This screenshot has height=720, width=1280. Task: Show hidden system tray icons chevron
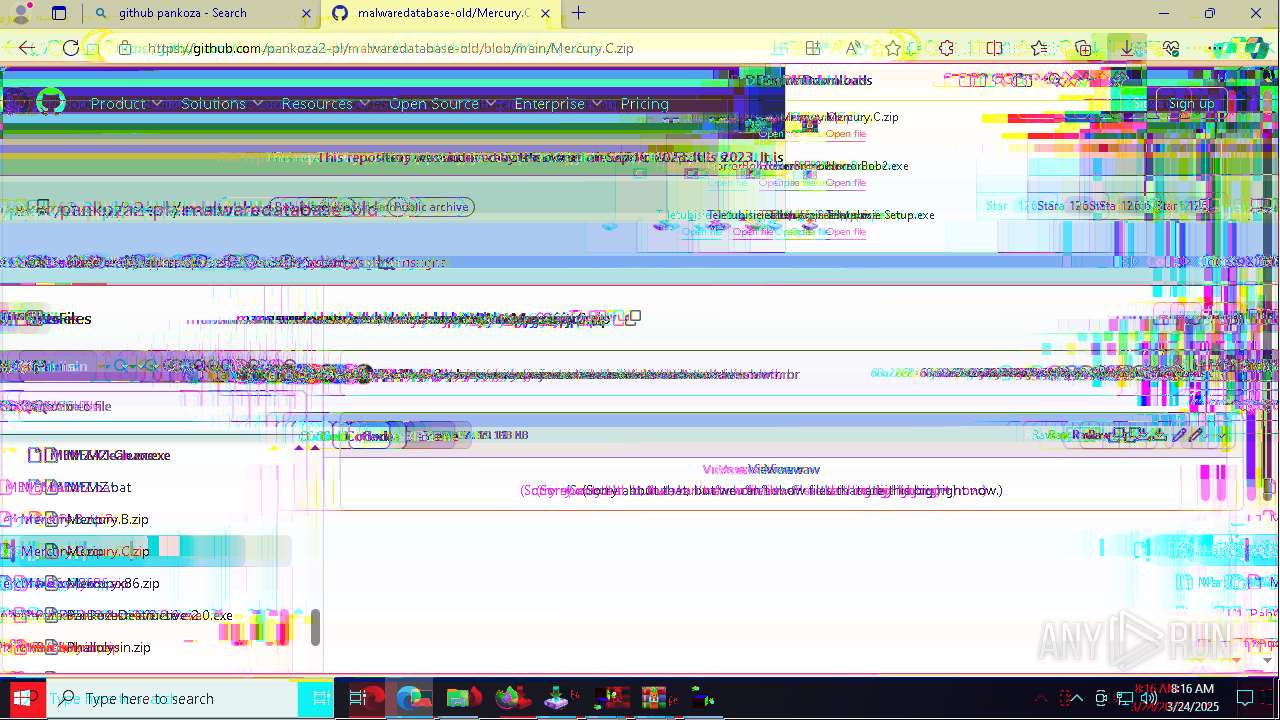coord(1077,698)
